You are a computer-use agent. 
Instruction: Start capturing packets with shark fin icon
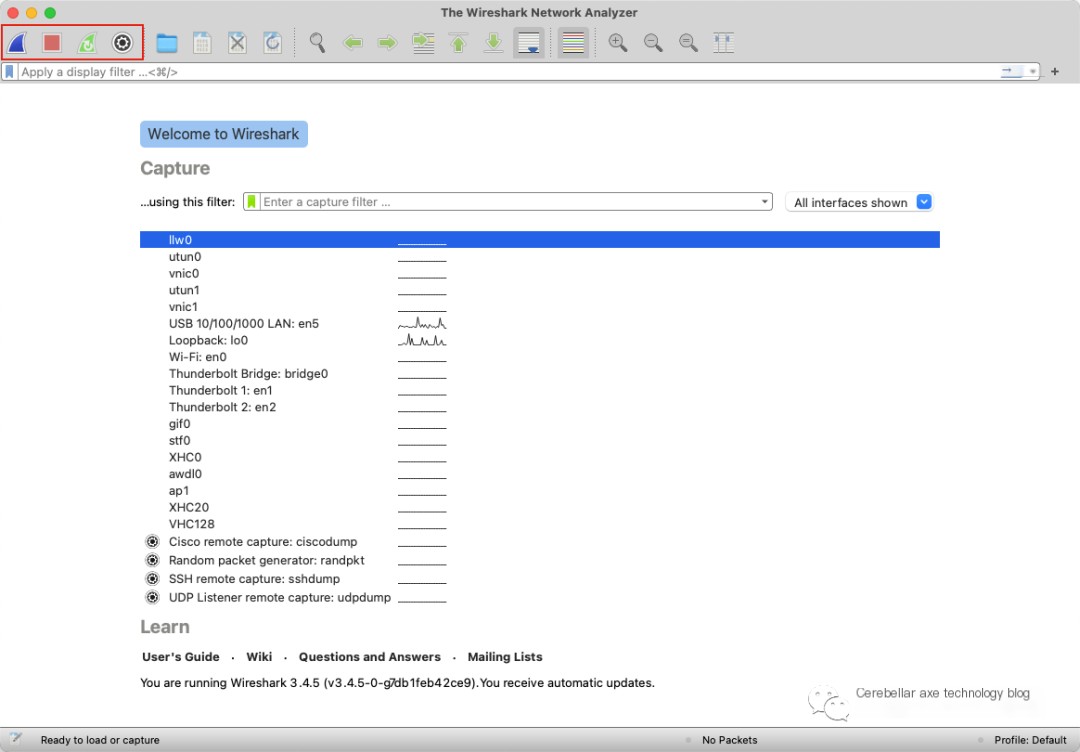pyautogui.click(x=17, y=43)
